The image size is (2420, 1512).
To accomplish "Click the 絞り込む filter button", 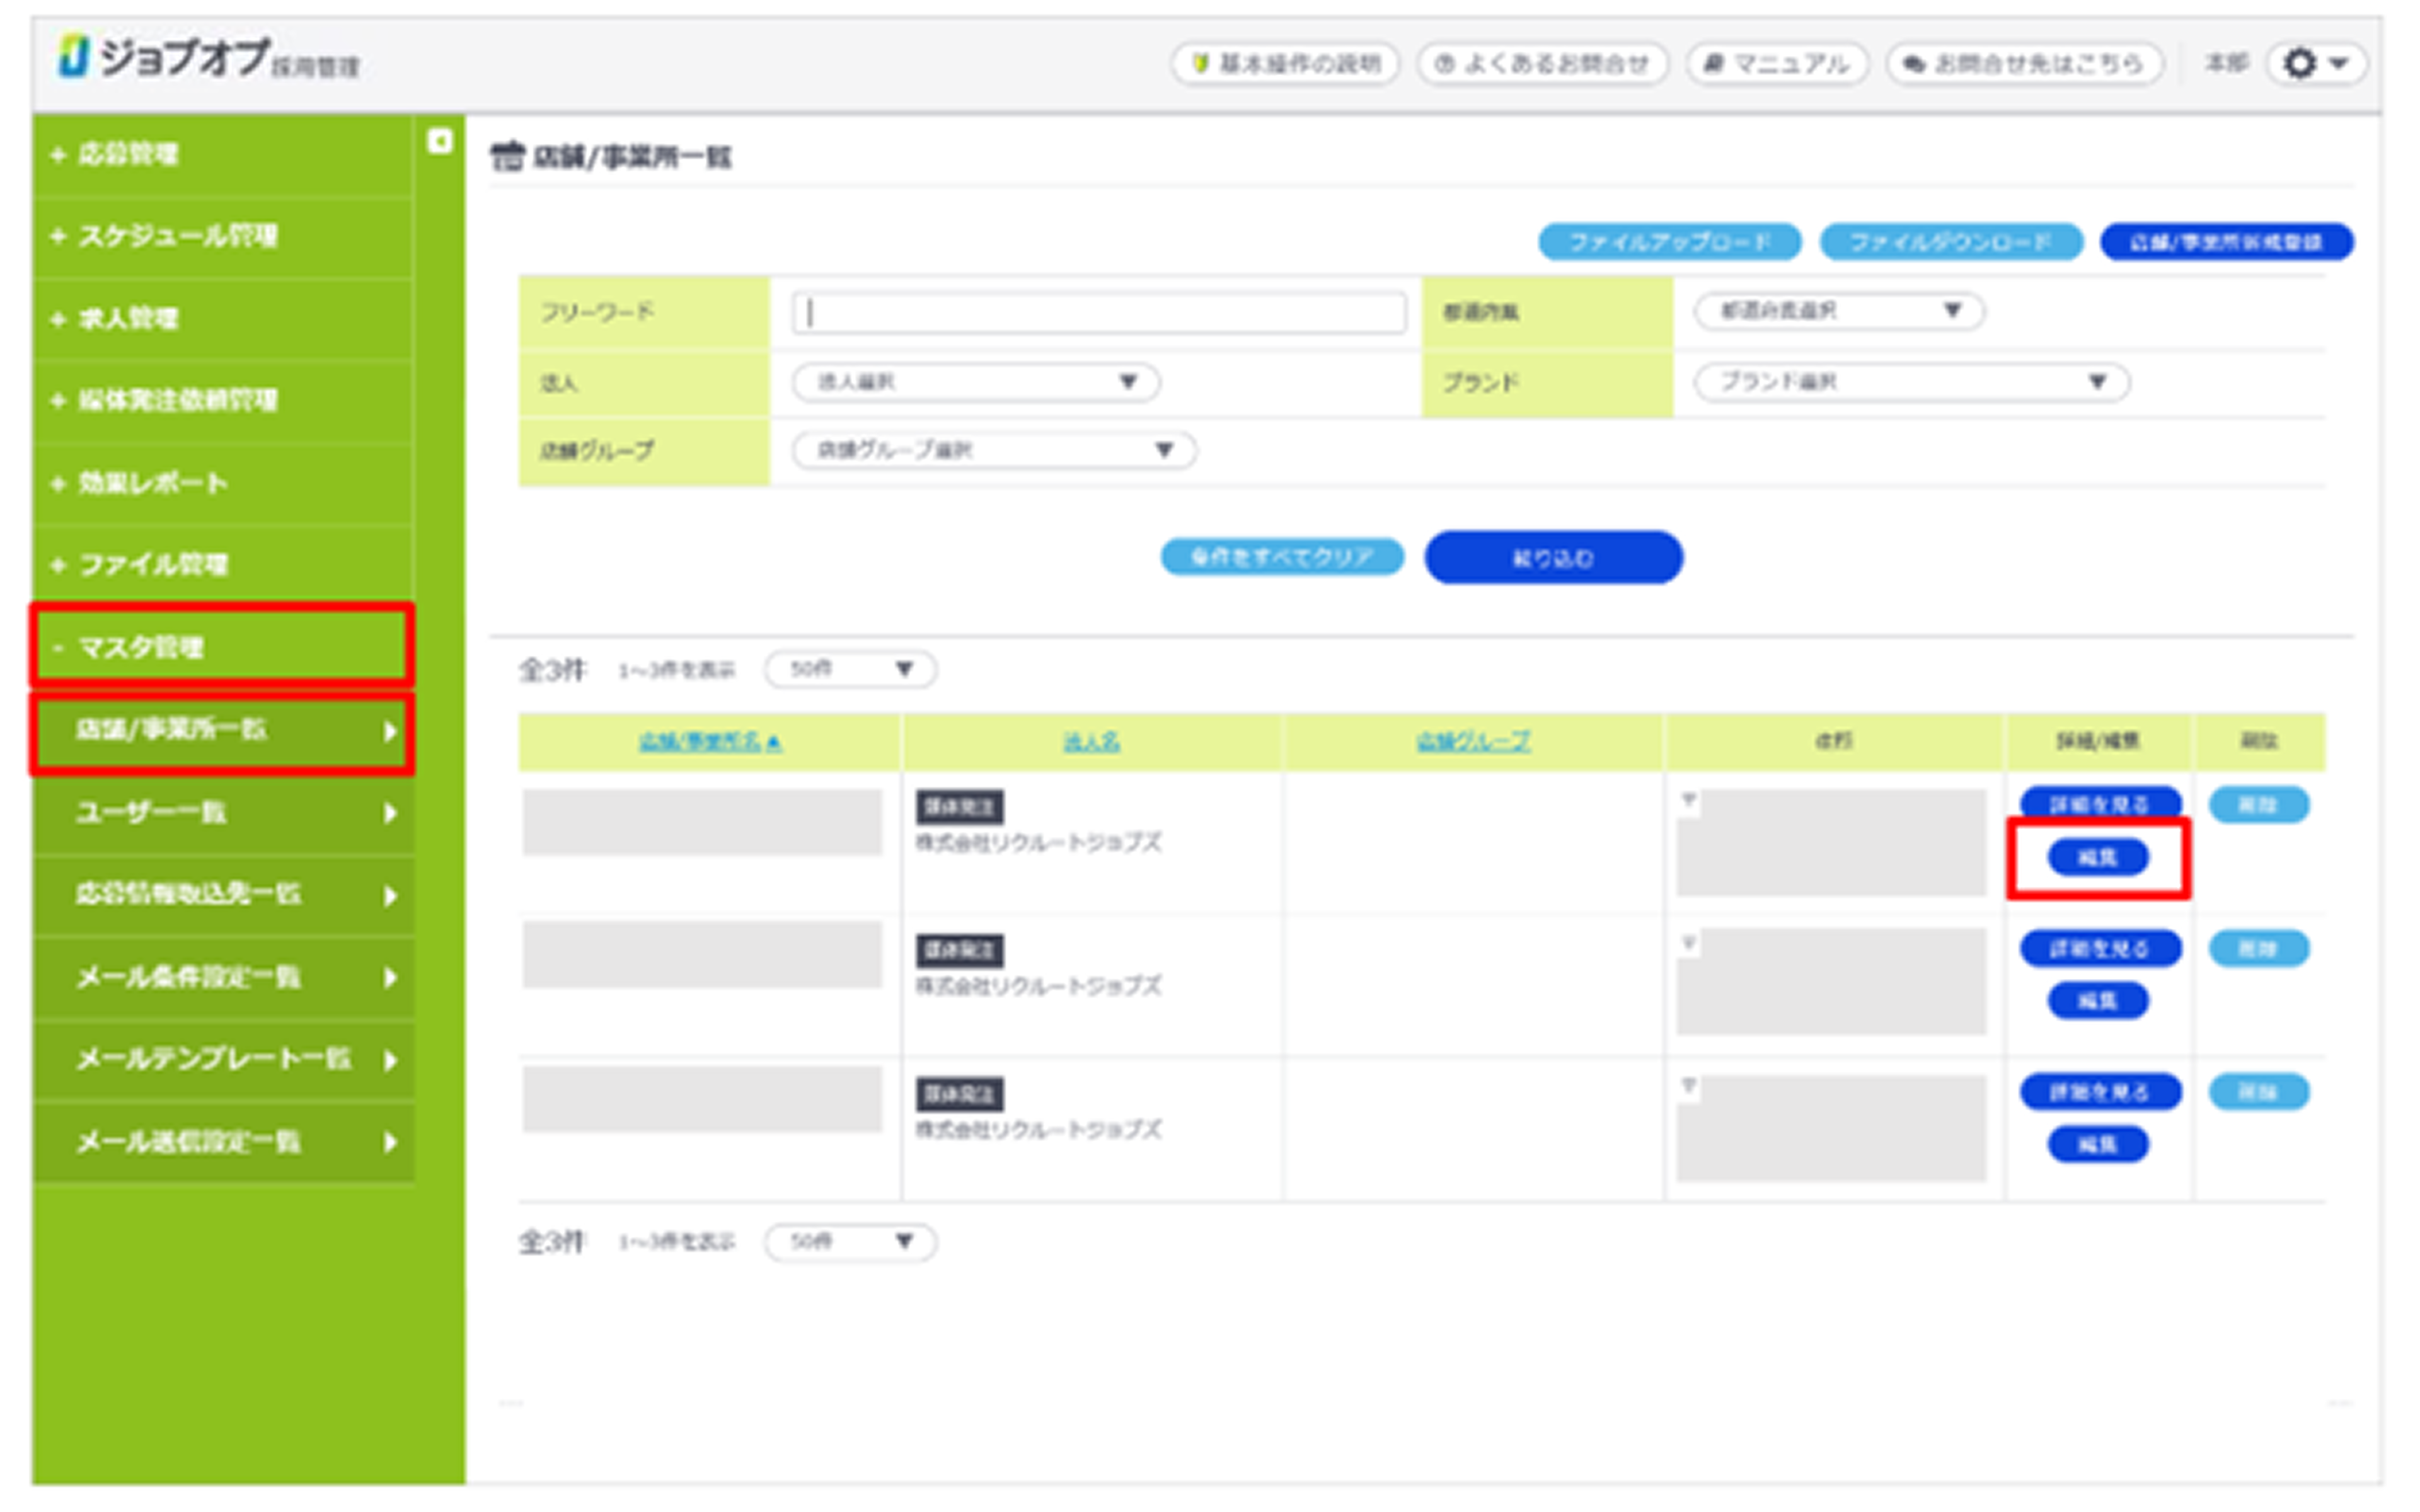I will (x=1552, y=558).
